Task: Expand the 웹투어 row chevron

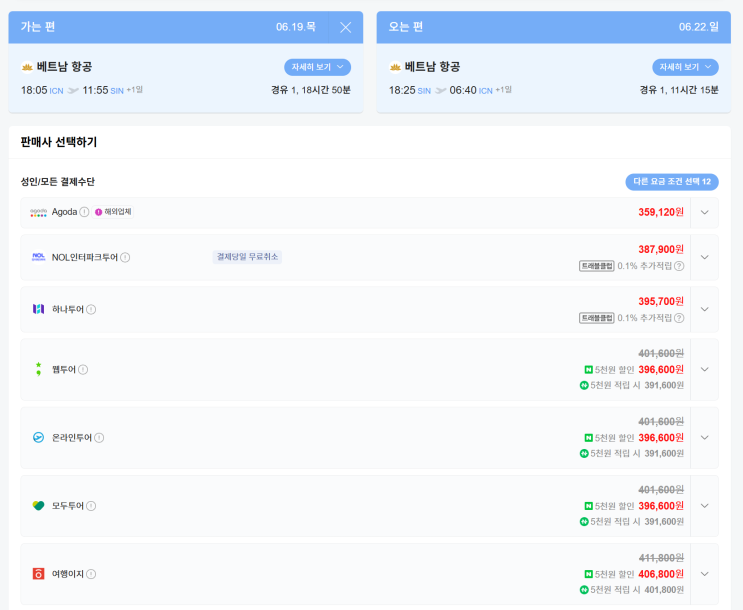Action: click(705, 369)
